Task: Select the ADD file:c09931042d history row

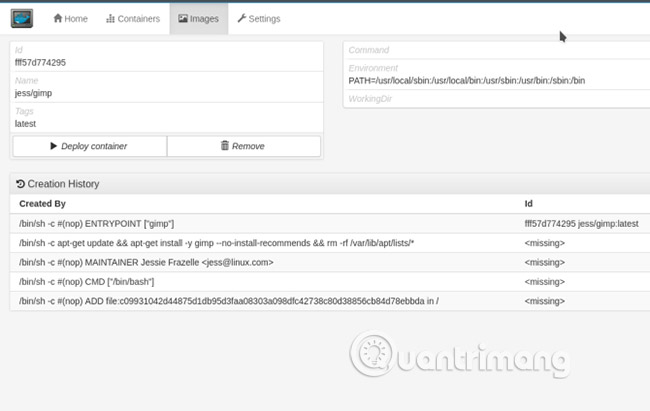Action: pyautogui.click(x=330, y=301)
